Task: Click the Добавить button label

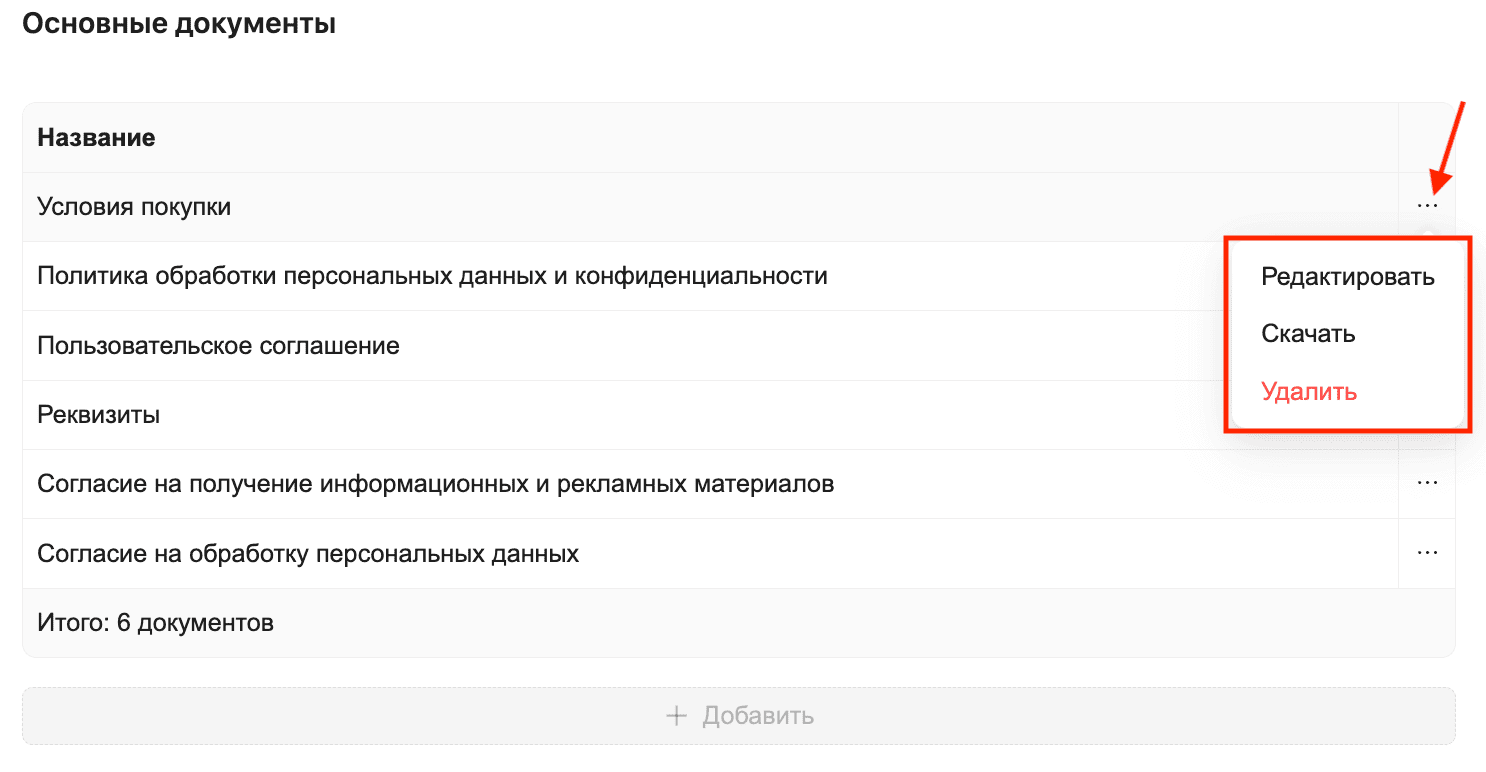Action: coord(758,716)
